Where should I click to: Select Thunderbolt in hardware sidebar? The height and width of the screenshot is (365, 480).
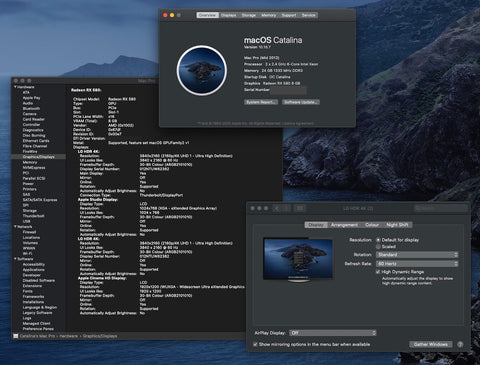33,216
